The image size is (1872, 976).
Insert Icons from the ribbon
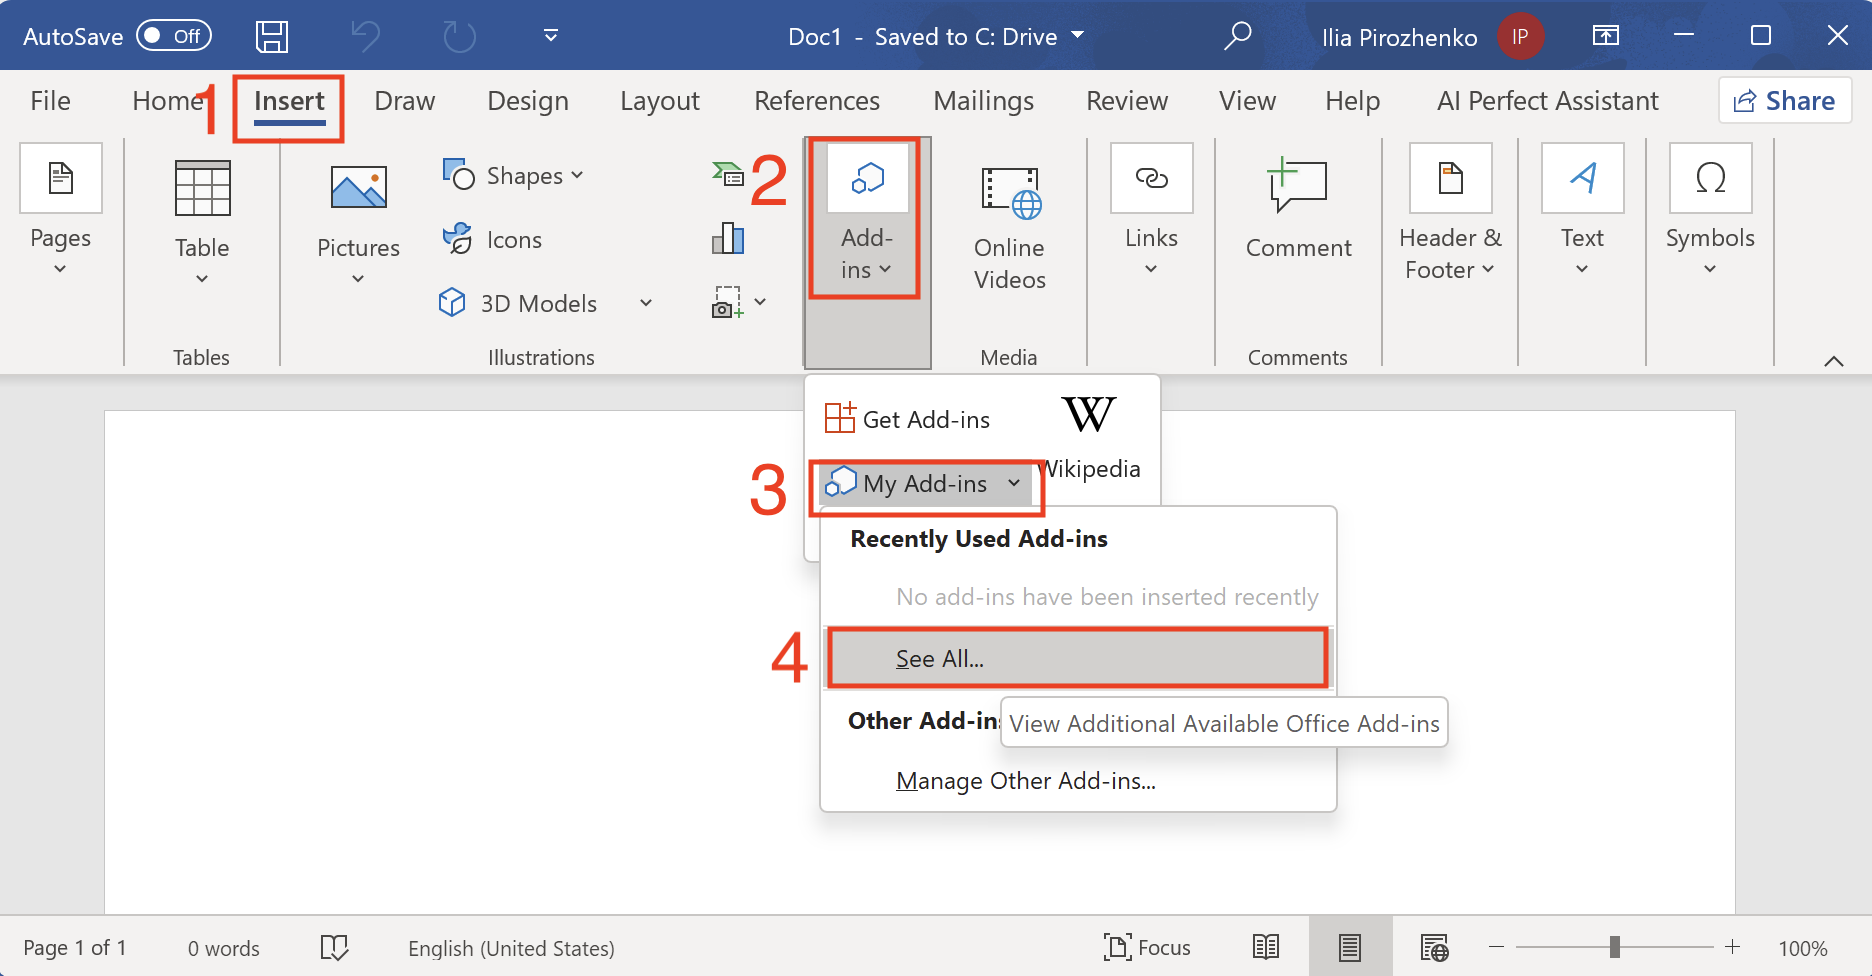pyautogui.click(x=492, y=239)
